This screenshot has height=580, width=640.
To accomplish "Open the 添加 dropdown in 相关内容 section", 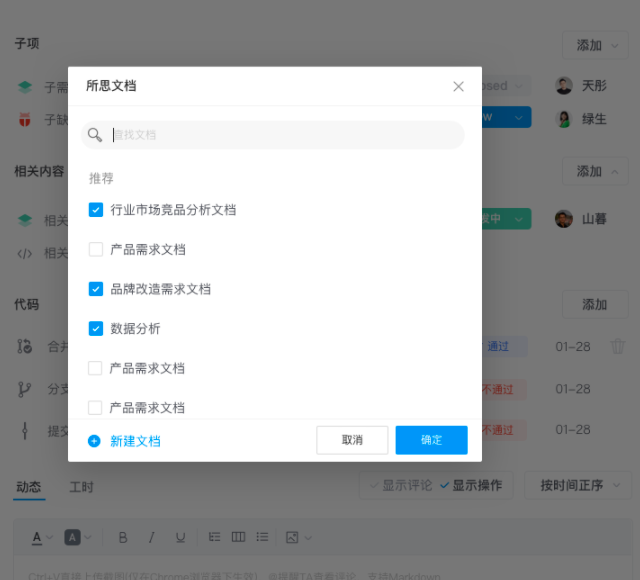I will click(x=595, y=171).
